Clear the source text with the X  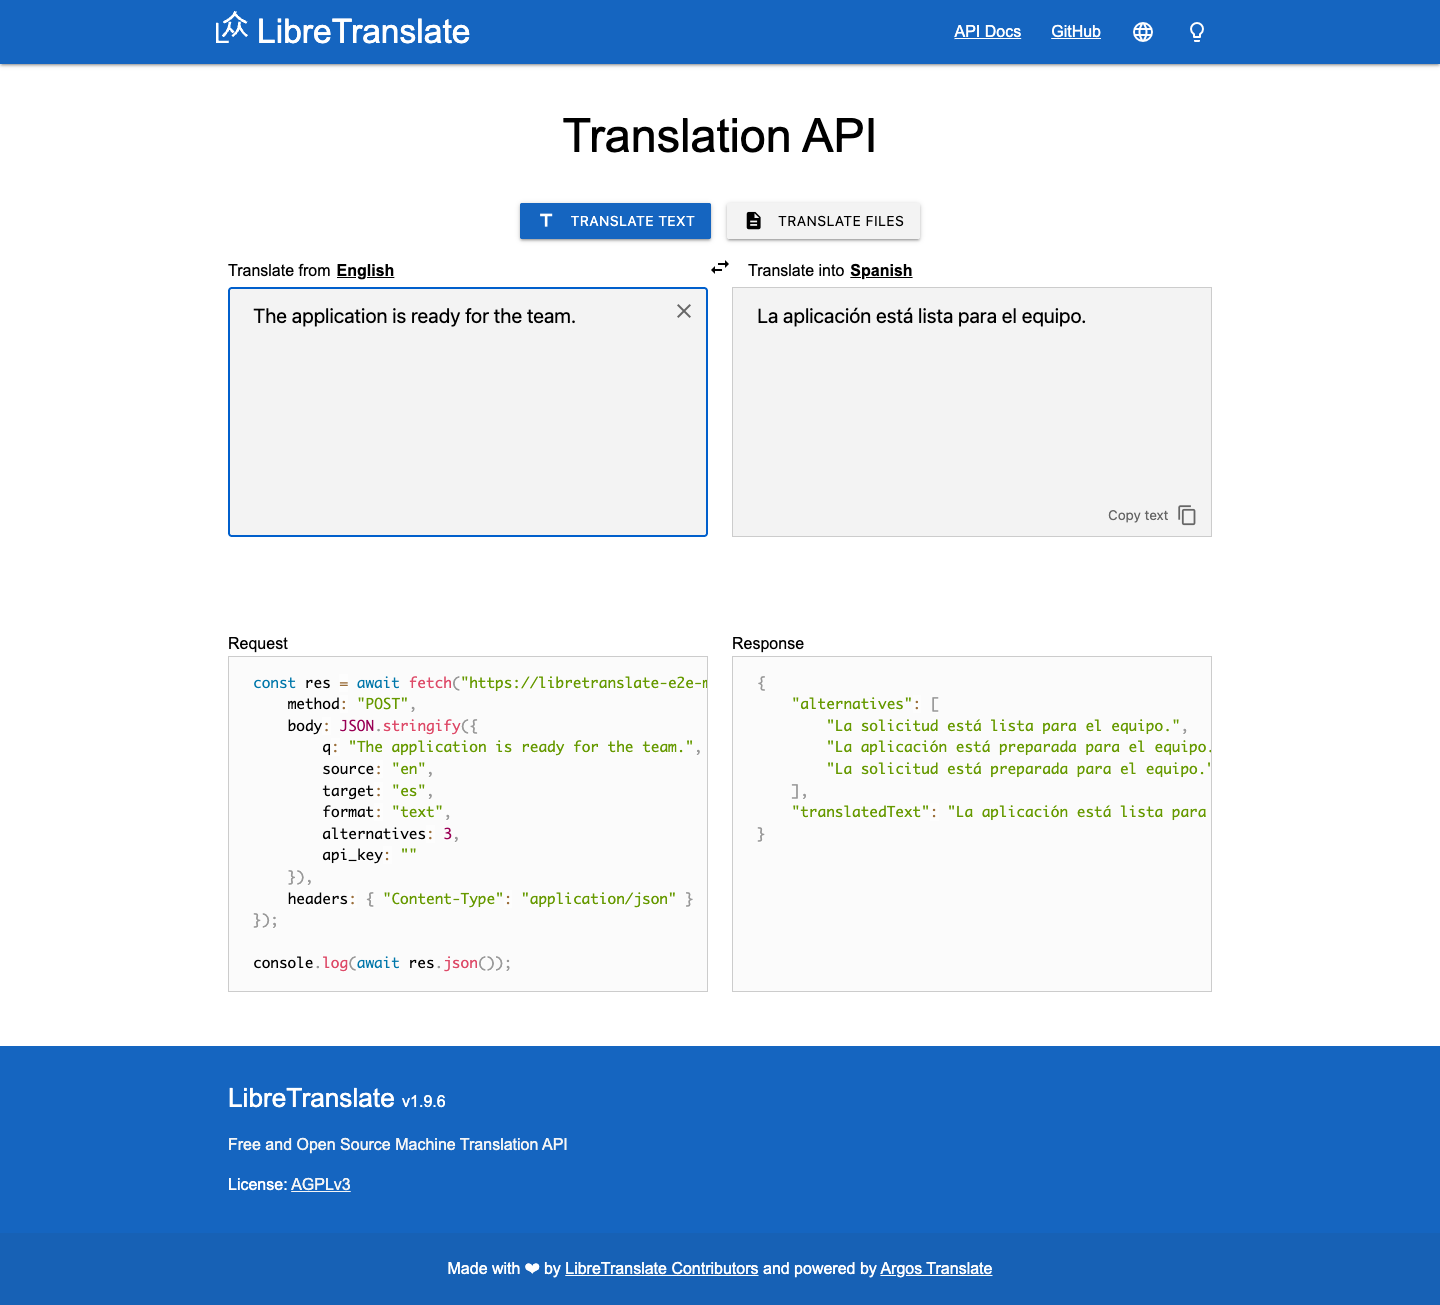(x=684, y=311)
